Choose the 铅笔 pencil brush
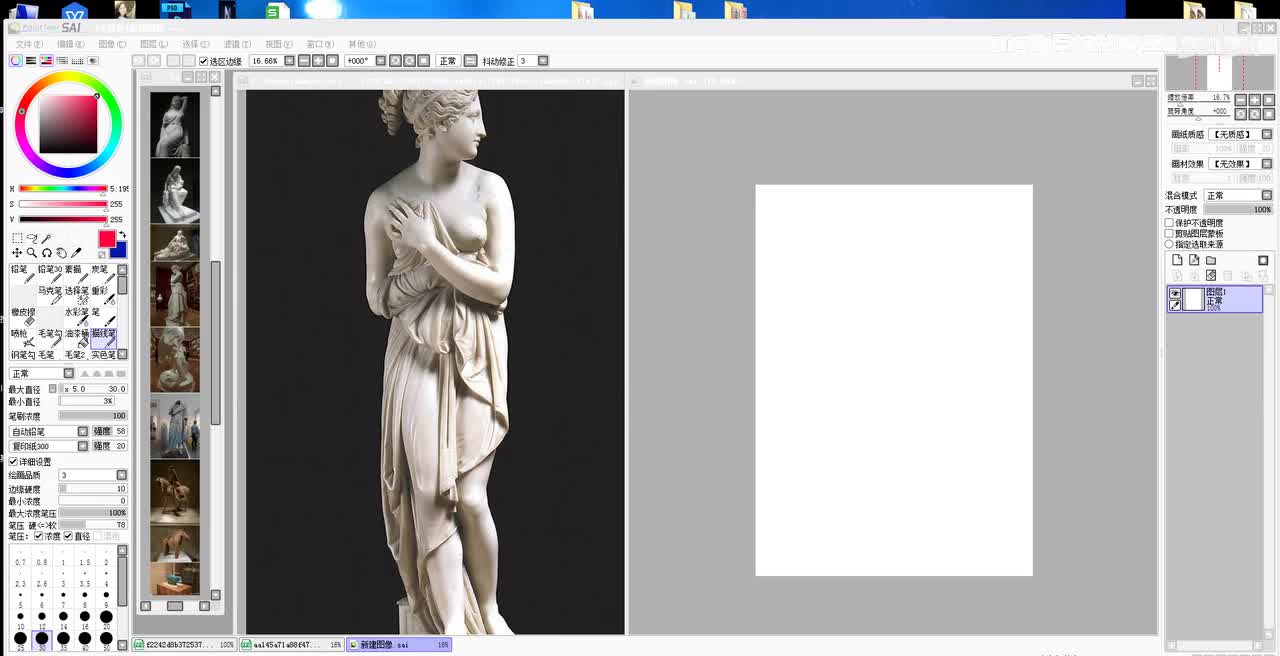Viewport: 1280px width, 656px height. click(23, 274)
